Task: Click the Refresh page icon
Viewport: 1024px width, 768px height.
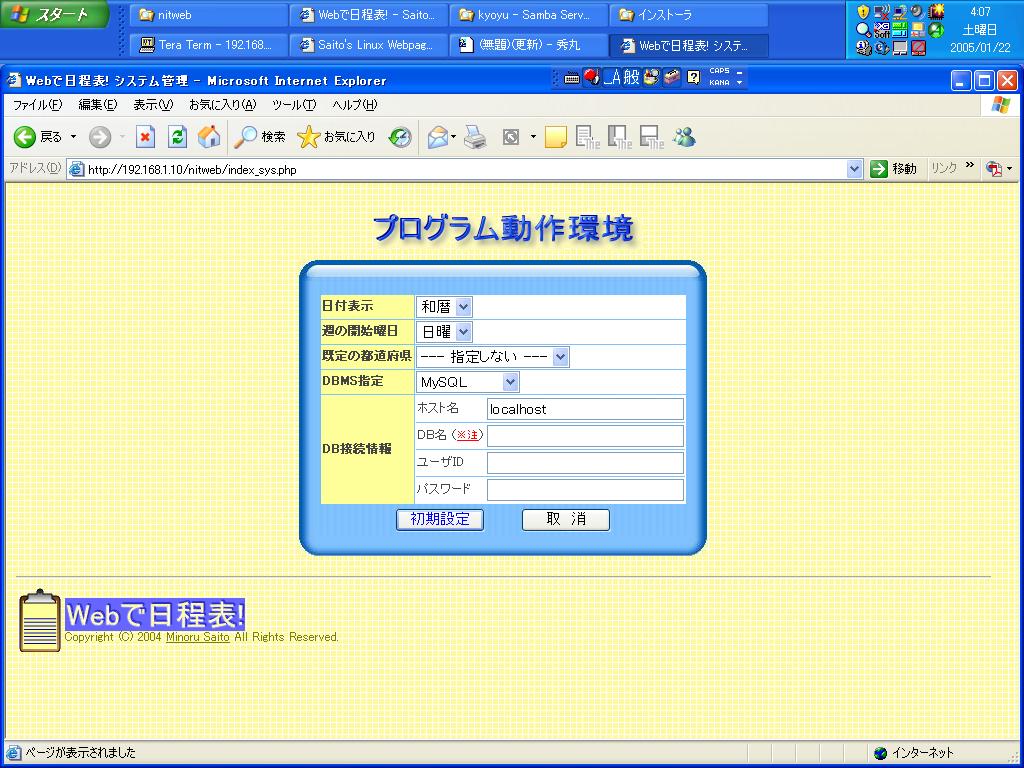Action: pos(177,137)
